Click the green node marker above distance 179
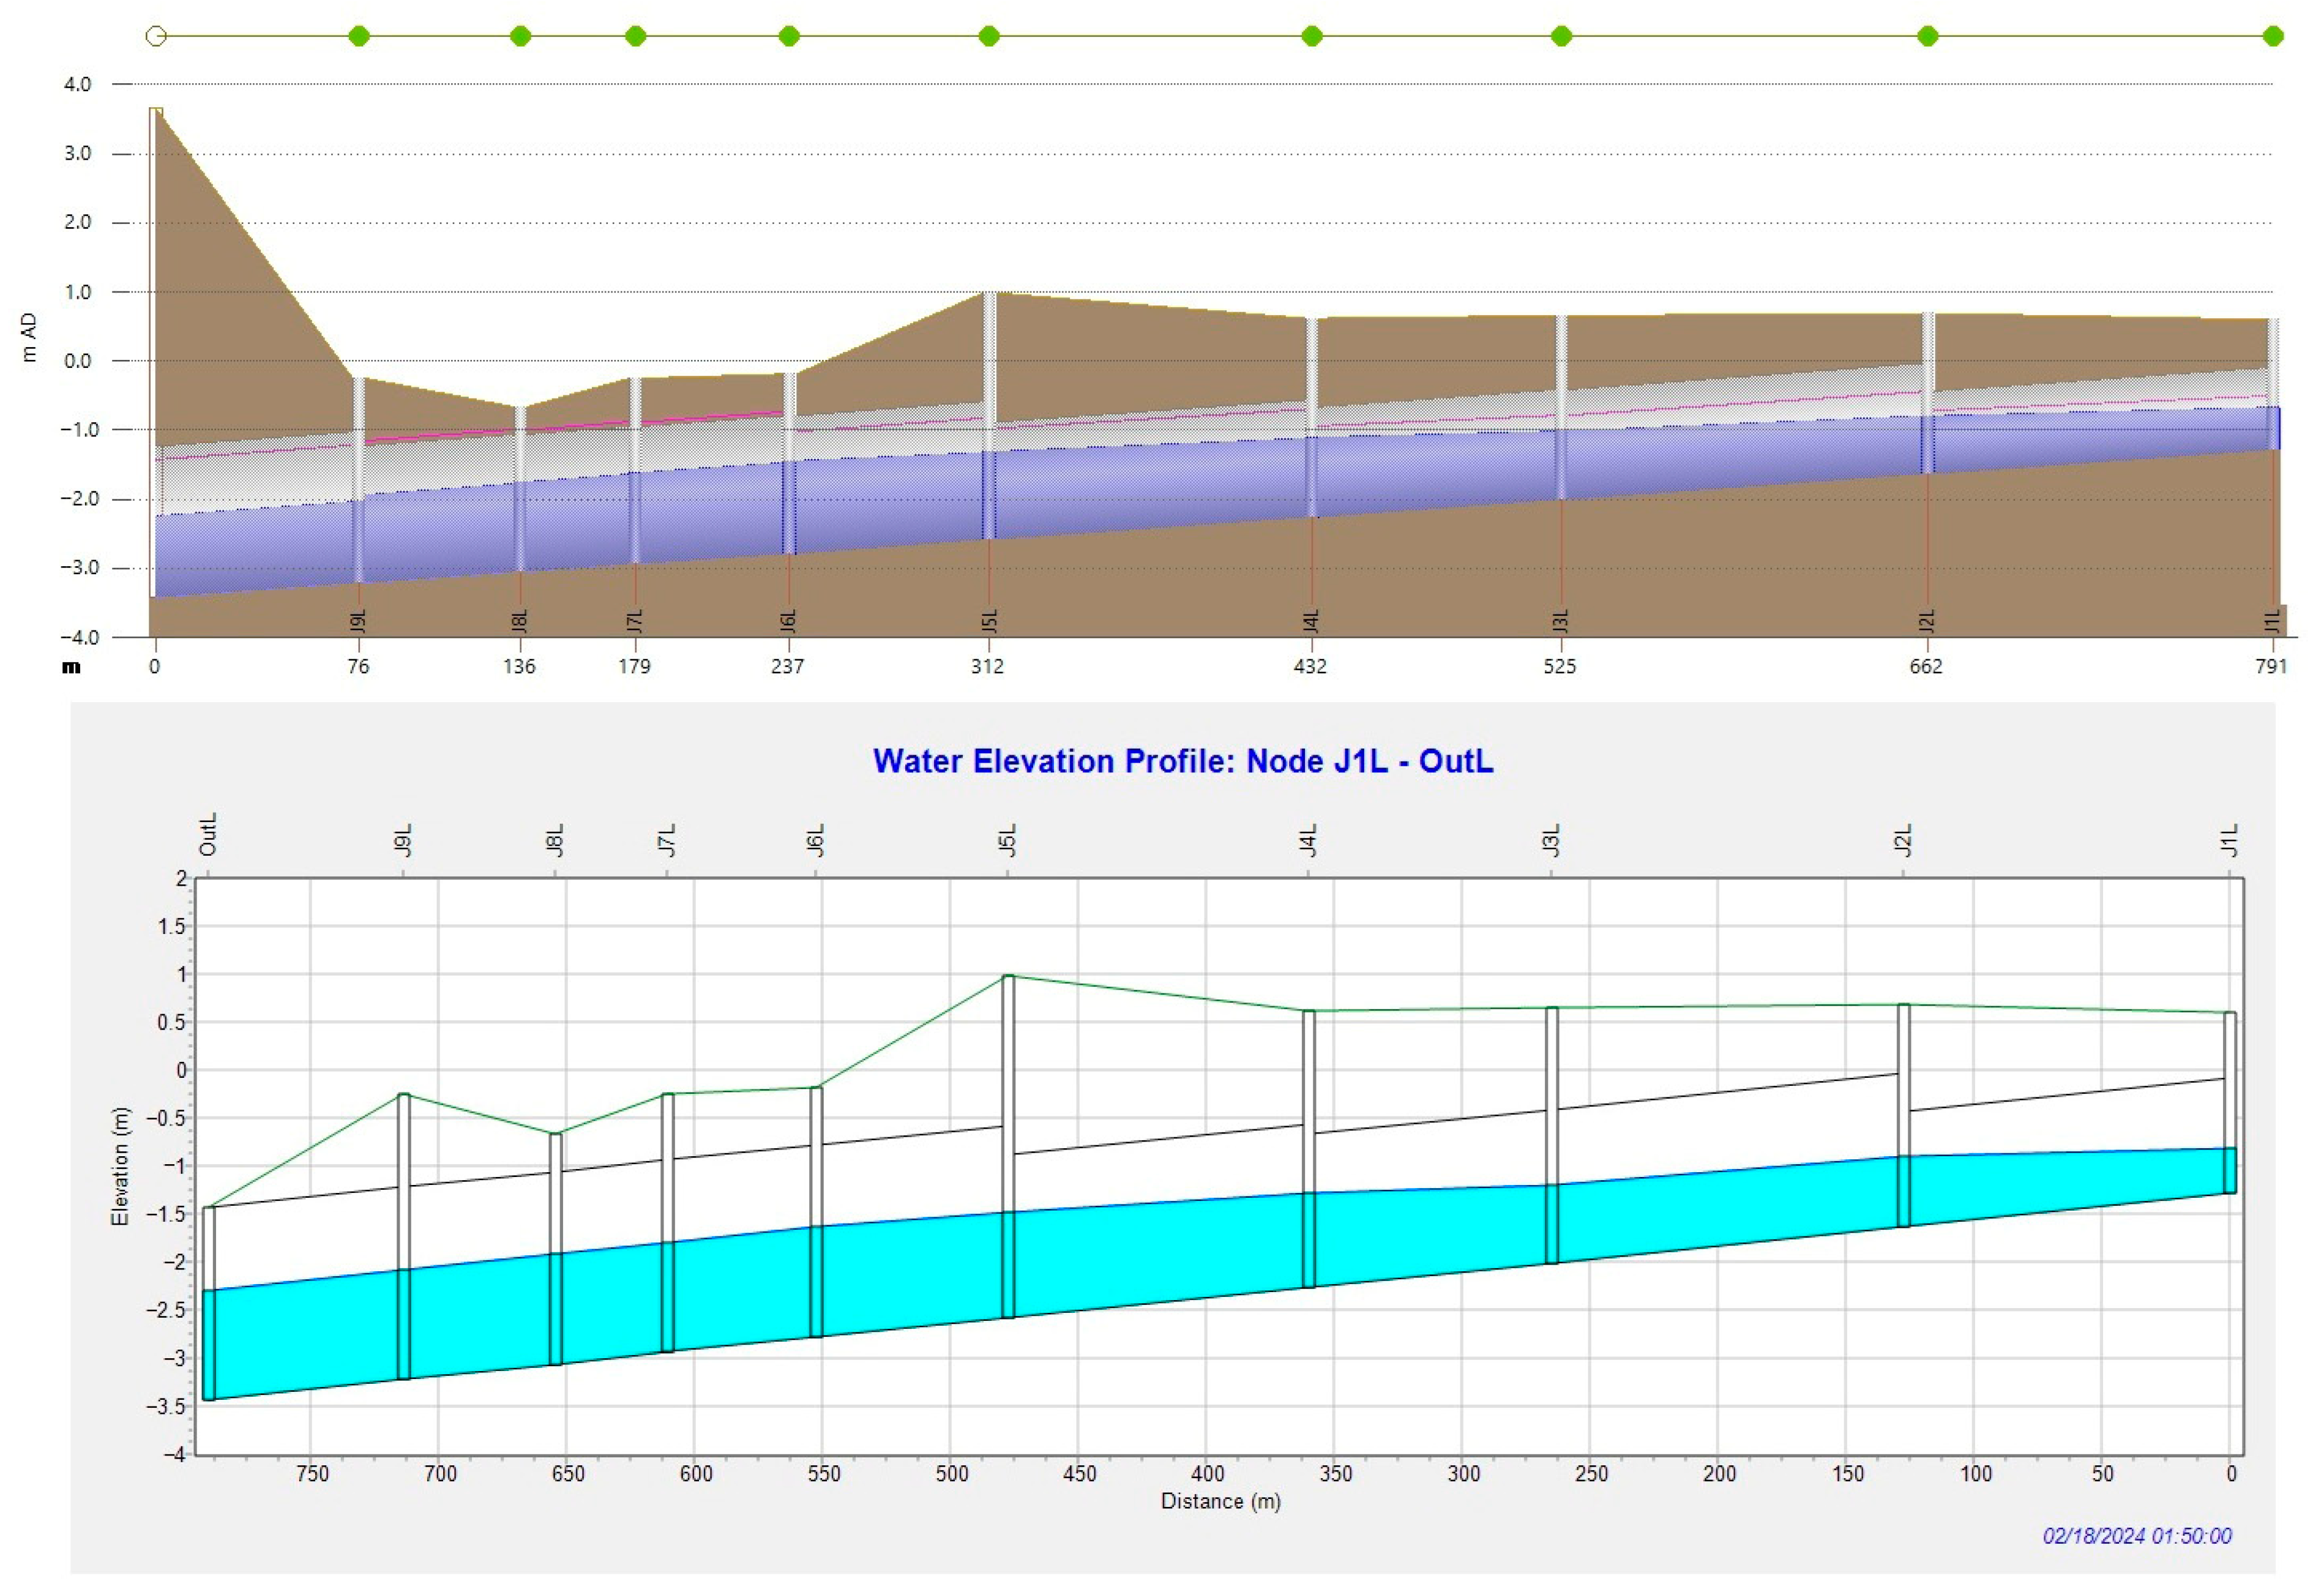2324x1592 pixels. [x=636, y=37]
